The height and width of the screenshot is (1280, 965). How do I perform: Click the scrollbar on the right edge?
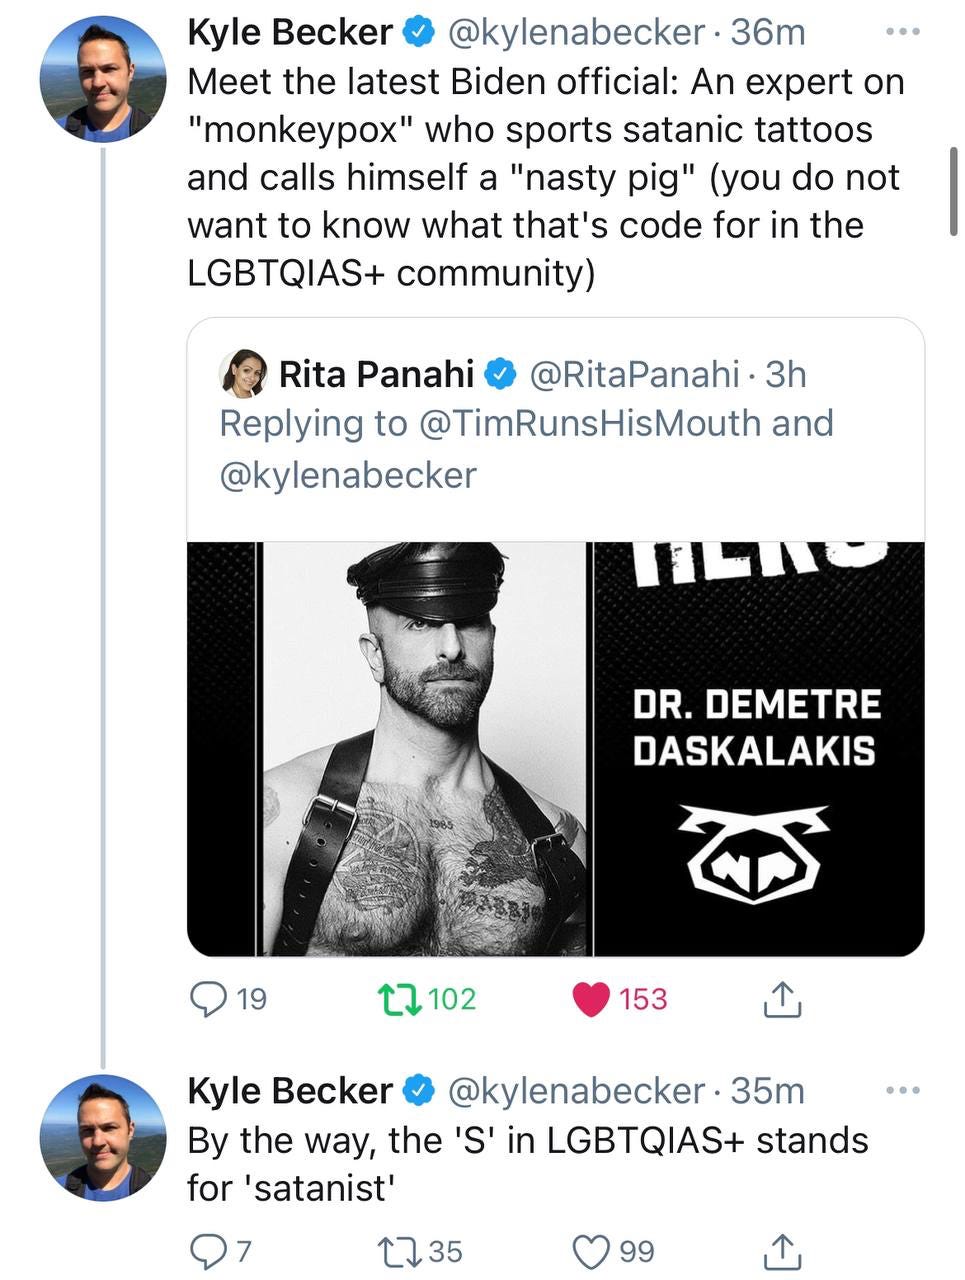point(953,192)
